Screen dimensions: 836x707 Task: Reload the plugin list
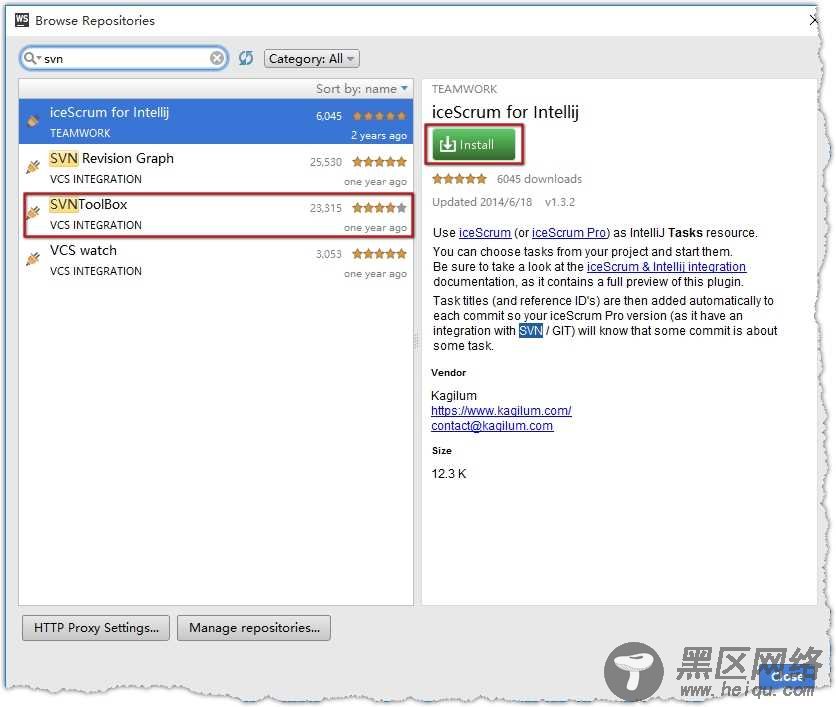point(246,58)
